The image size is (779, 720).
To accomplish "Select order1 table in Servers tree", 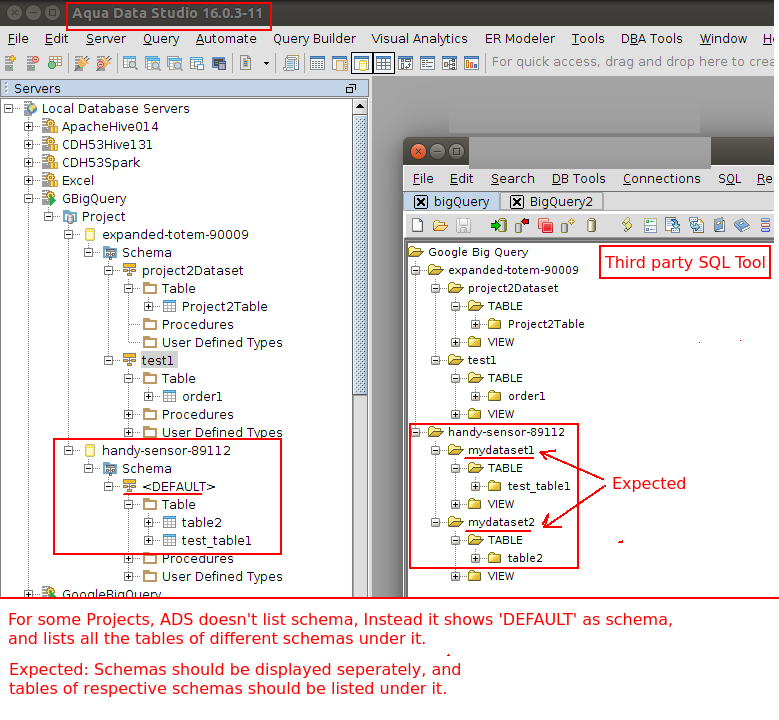I will coord(202,397).
